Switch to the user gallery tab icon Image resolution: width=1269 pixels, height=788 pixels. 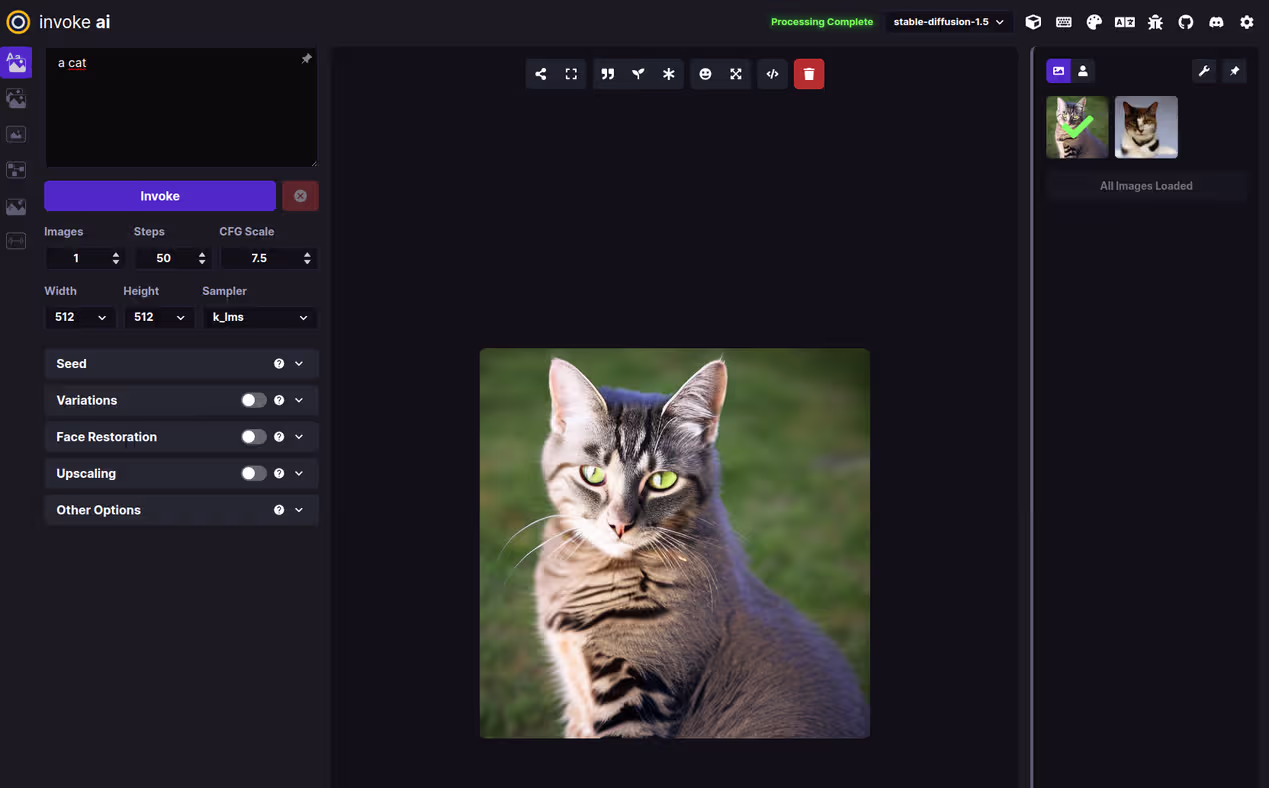(x=1083, y=71)
